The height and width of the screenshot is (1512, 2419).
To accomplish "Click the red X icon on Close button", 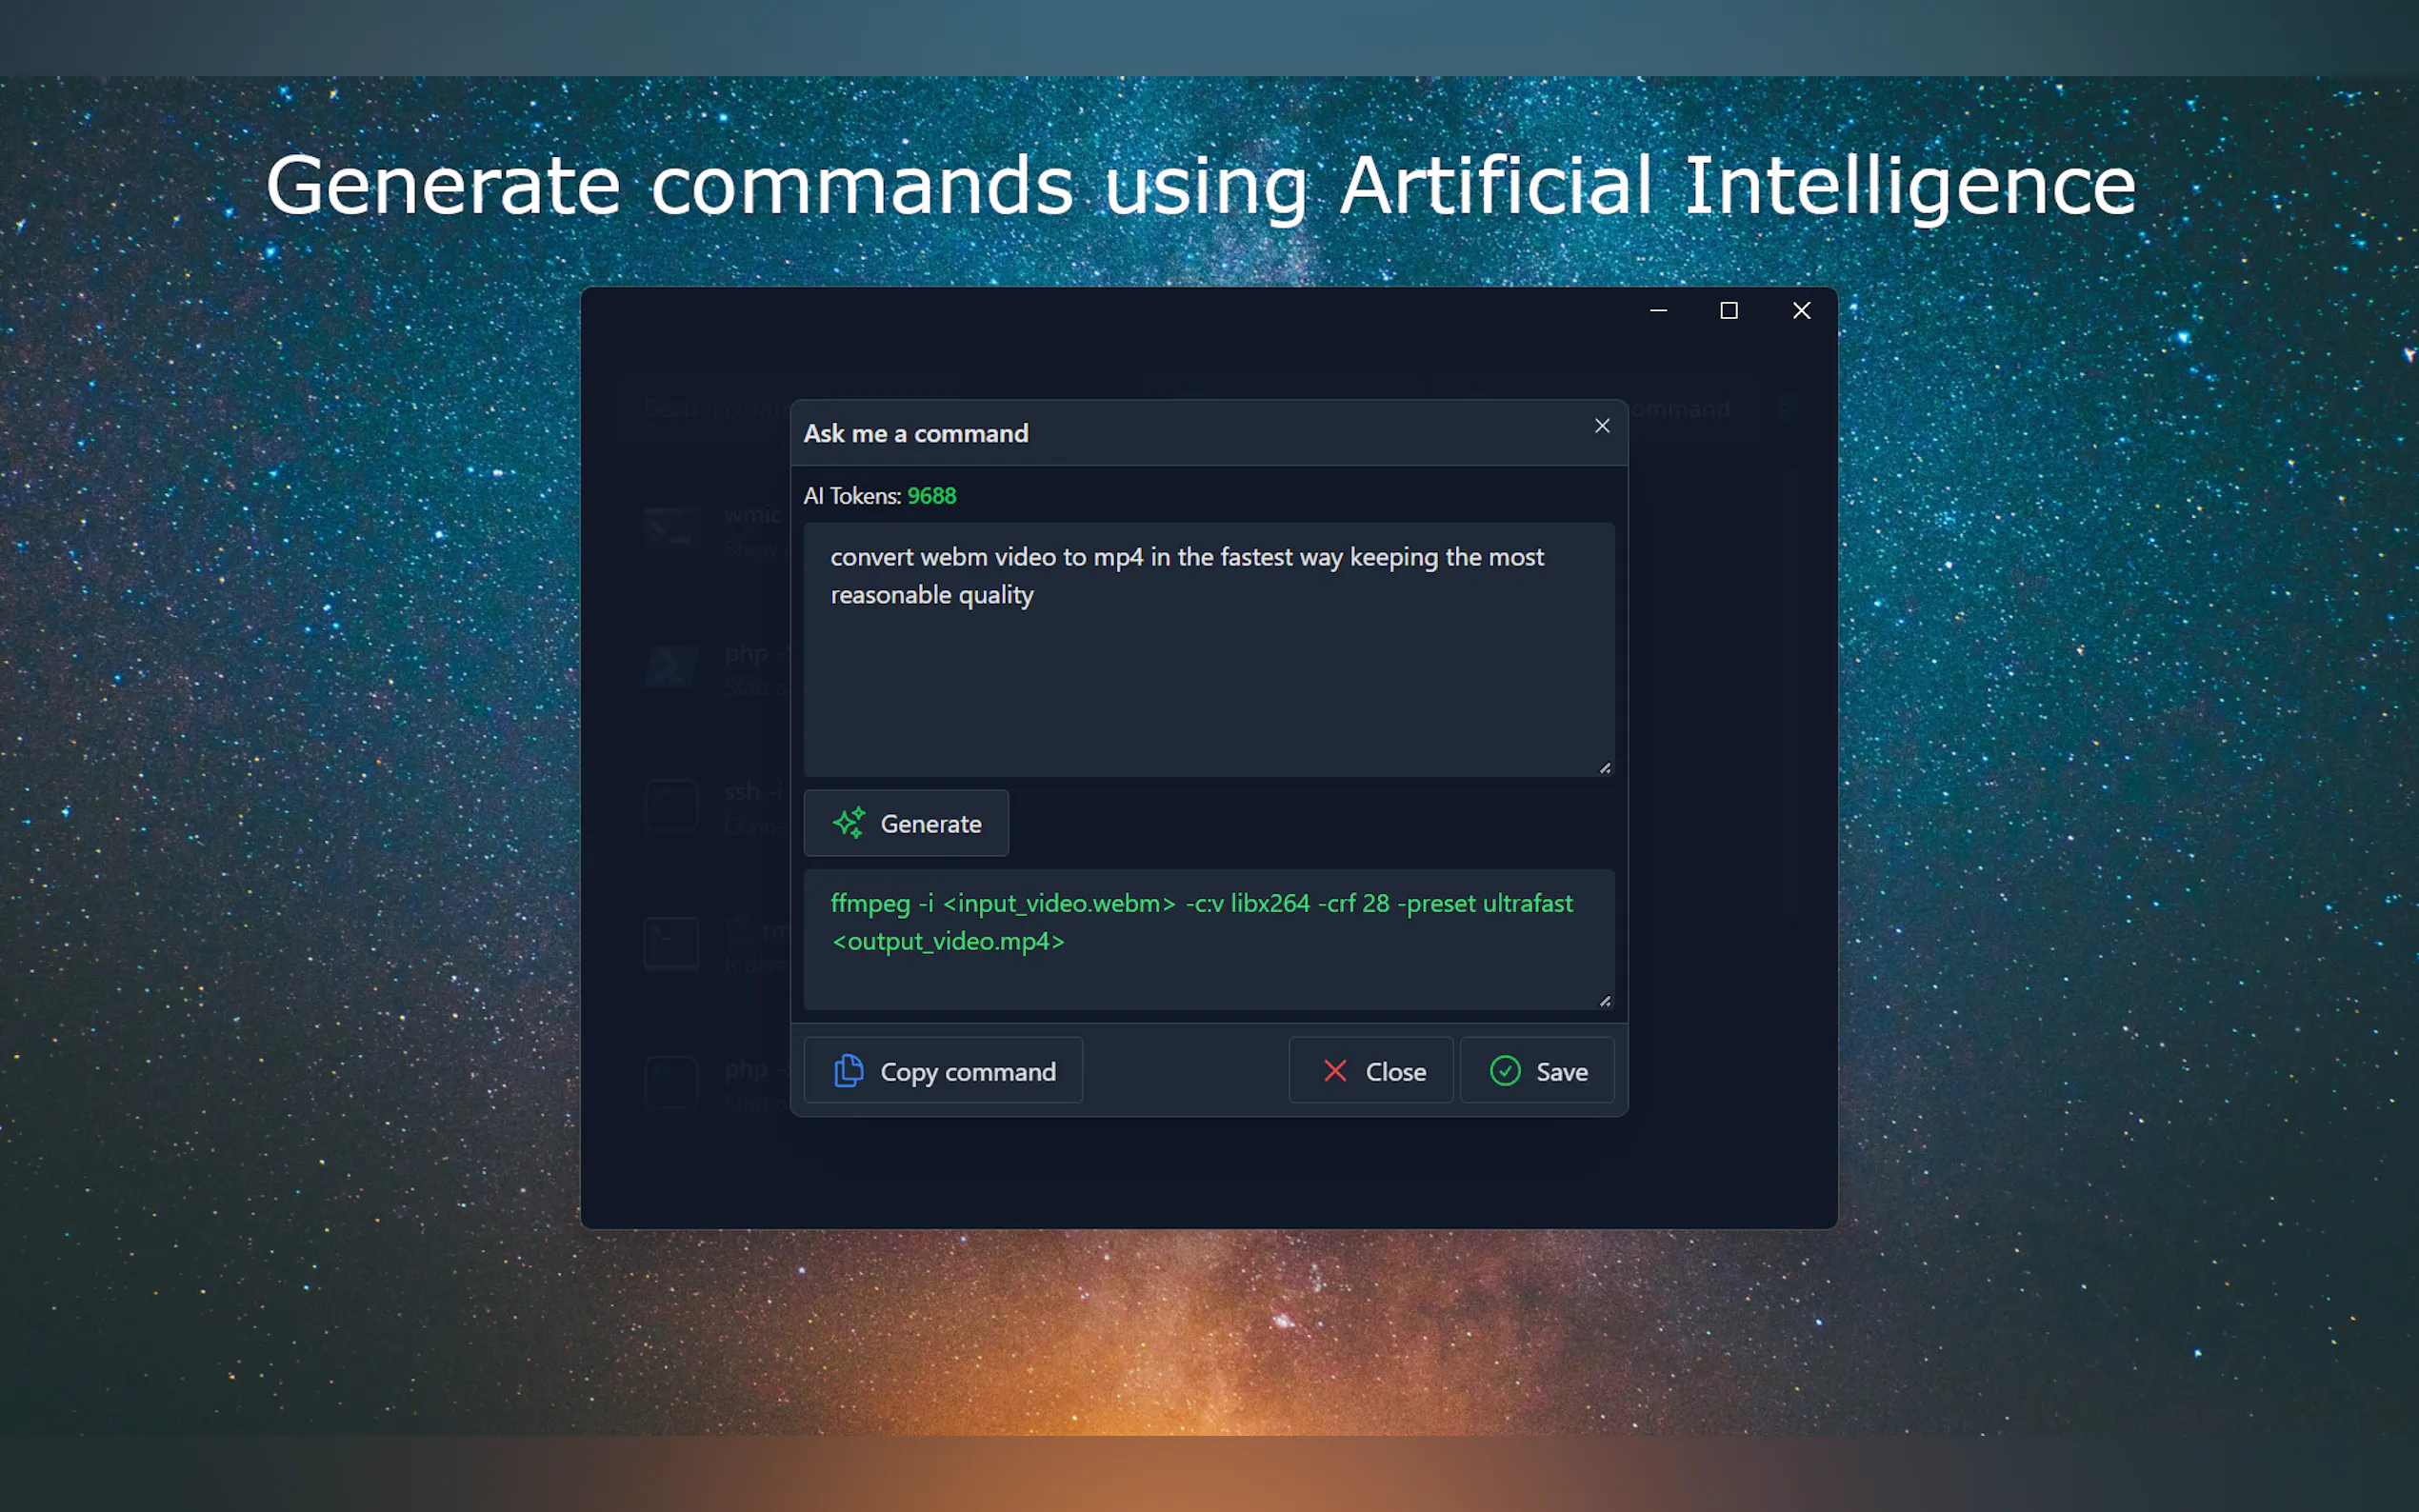I will (1335, 1071).
